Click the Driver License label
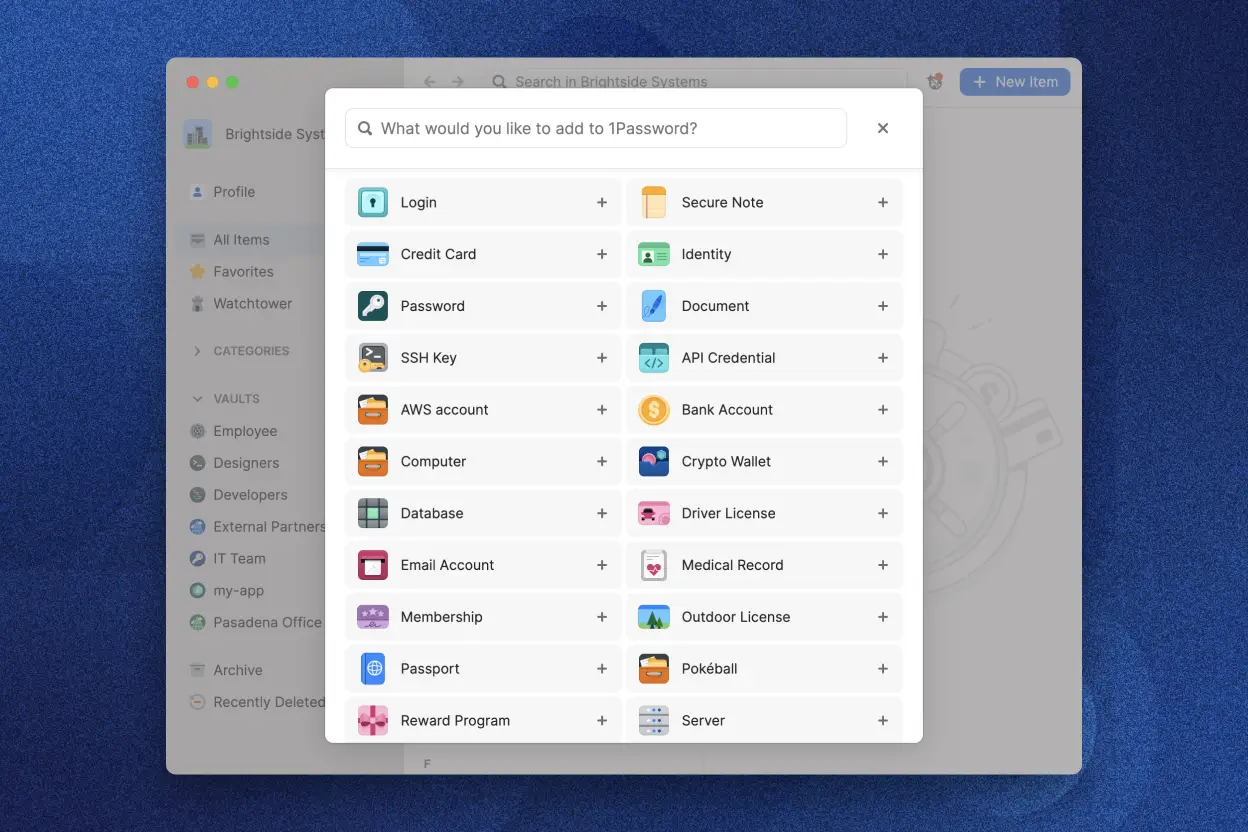The image size is (1248, 832). coord(728,513)
